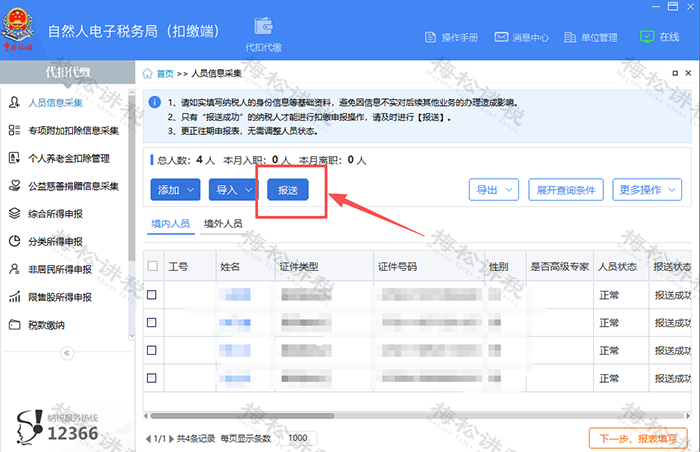Image resolution: width=700 pixels, height=452 pixels.
Task: Go to 首页 via the home icon
Action: (149, 74)
